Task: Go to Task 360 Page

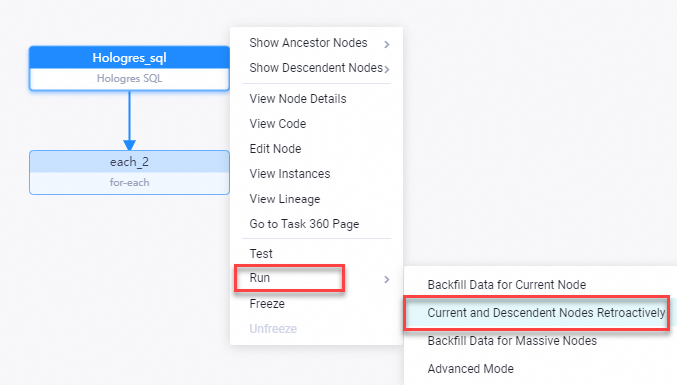Action: tap(304, 224)
